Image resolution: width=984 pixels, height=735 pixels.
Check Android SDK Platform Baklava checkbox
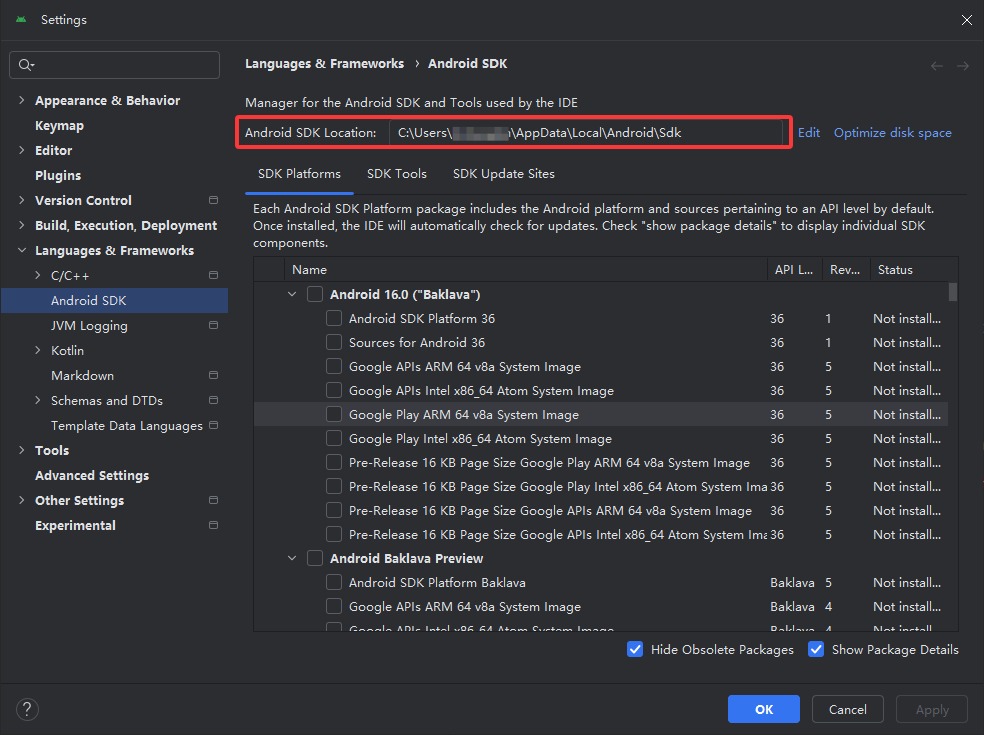coord(334,582)
